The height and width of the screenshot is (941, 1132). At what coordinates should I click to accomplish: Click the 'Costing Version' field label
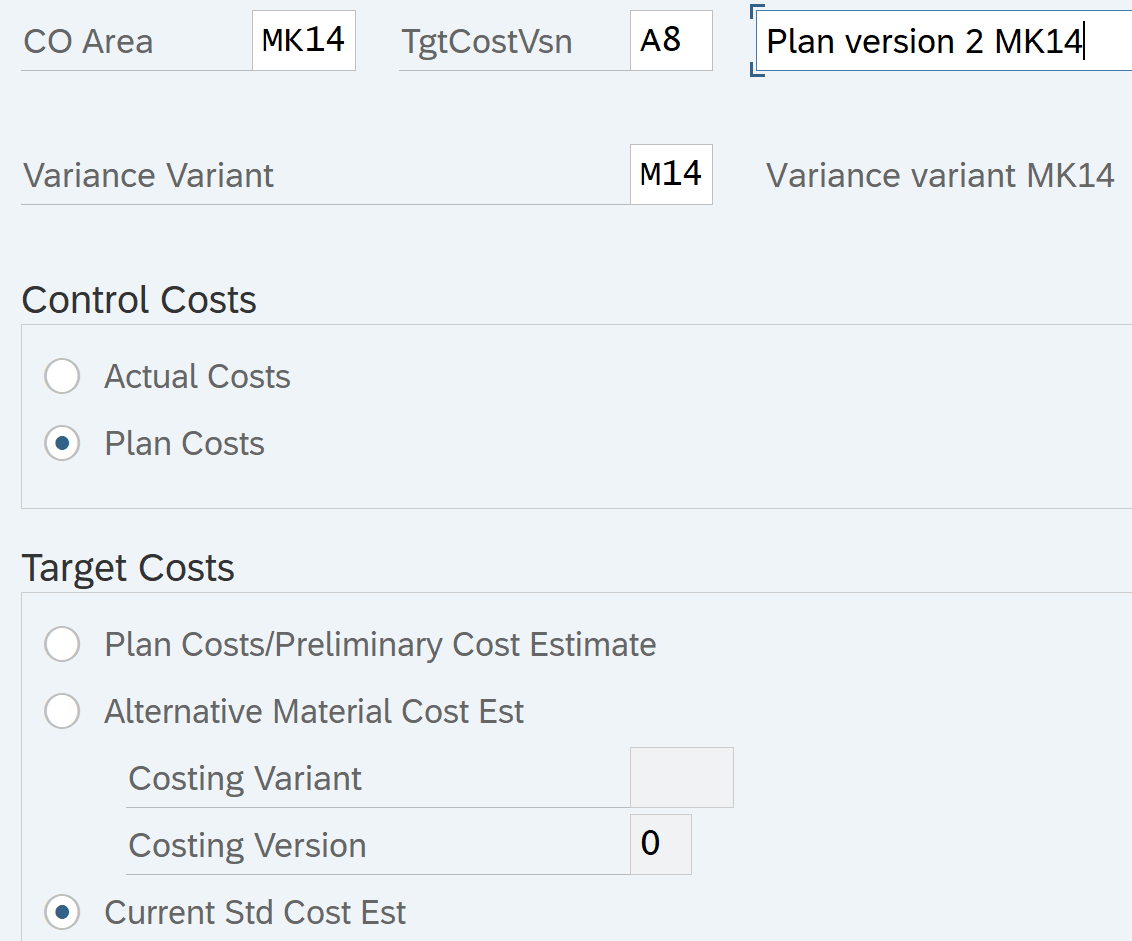247,846
